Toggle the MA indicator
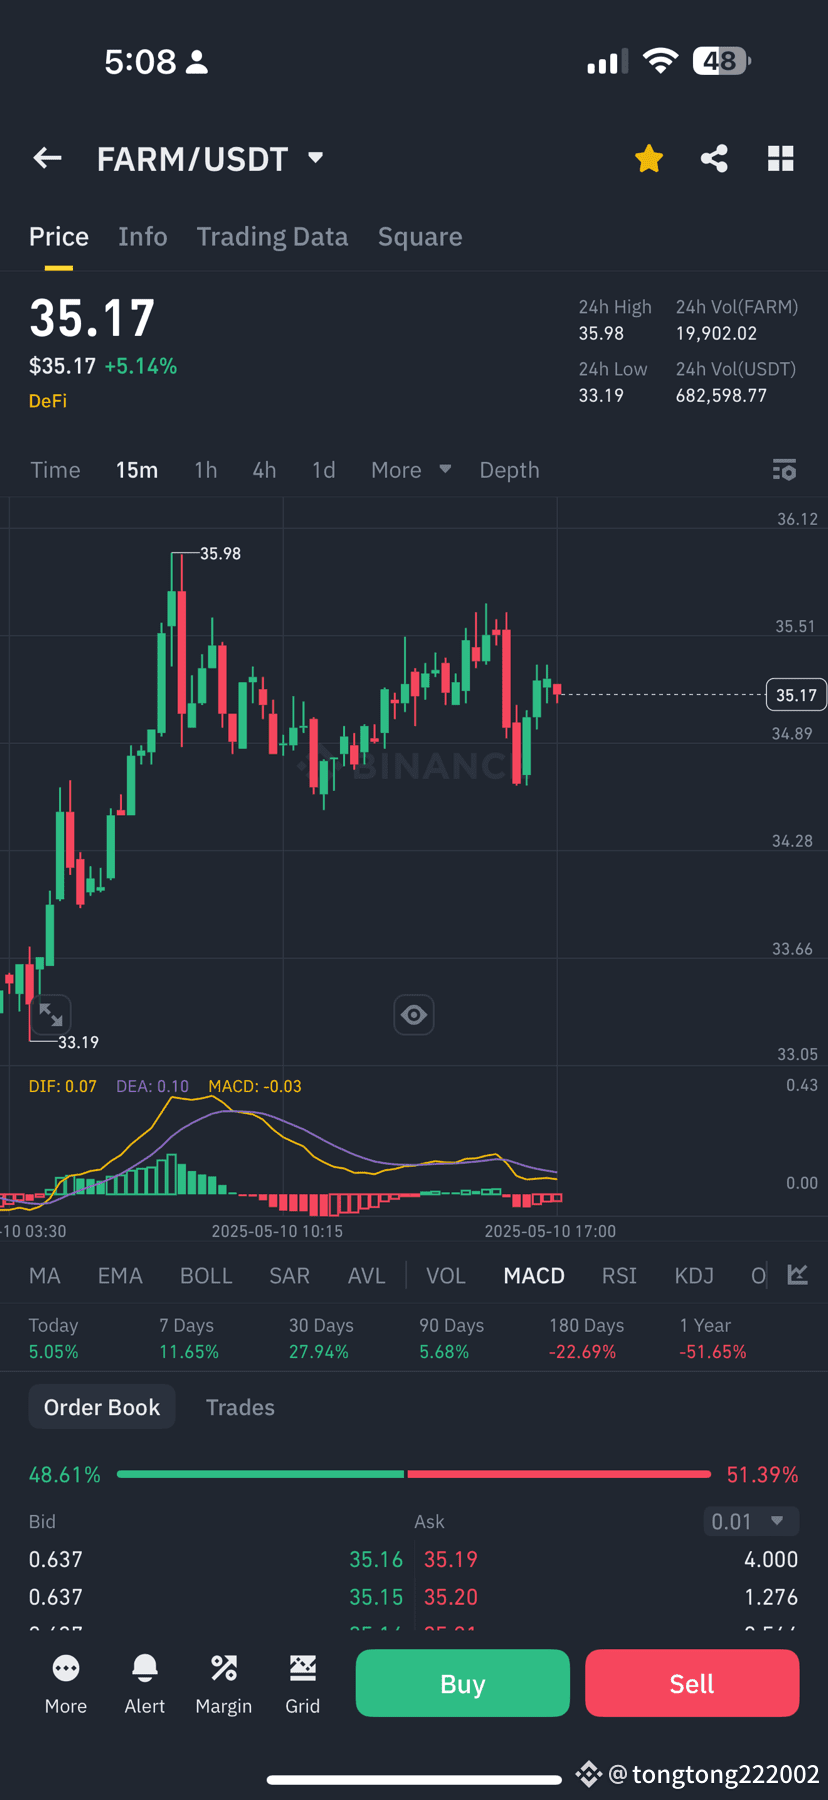This screenshot has width=828, height=1800. click(x=45, y=1276)
